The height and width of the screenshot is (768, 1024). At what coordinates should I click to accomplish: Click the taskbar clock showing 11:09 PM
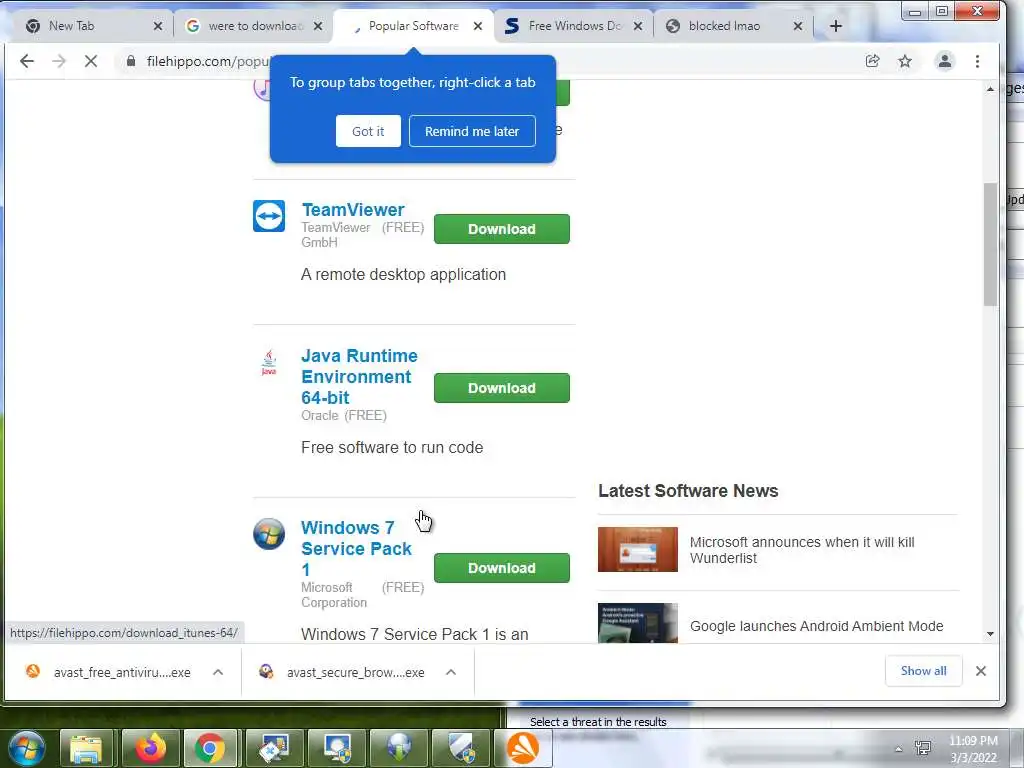[x=973, y=749]
